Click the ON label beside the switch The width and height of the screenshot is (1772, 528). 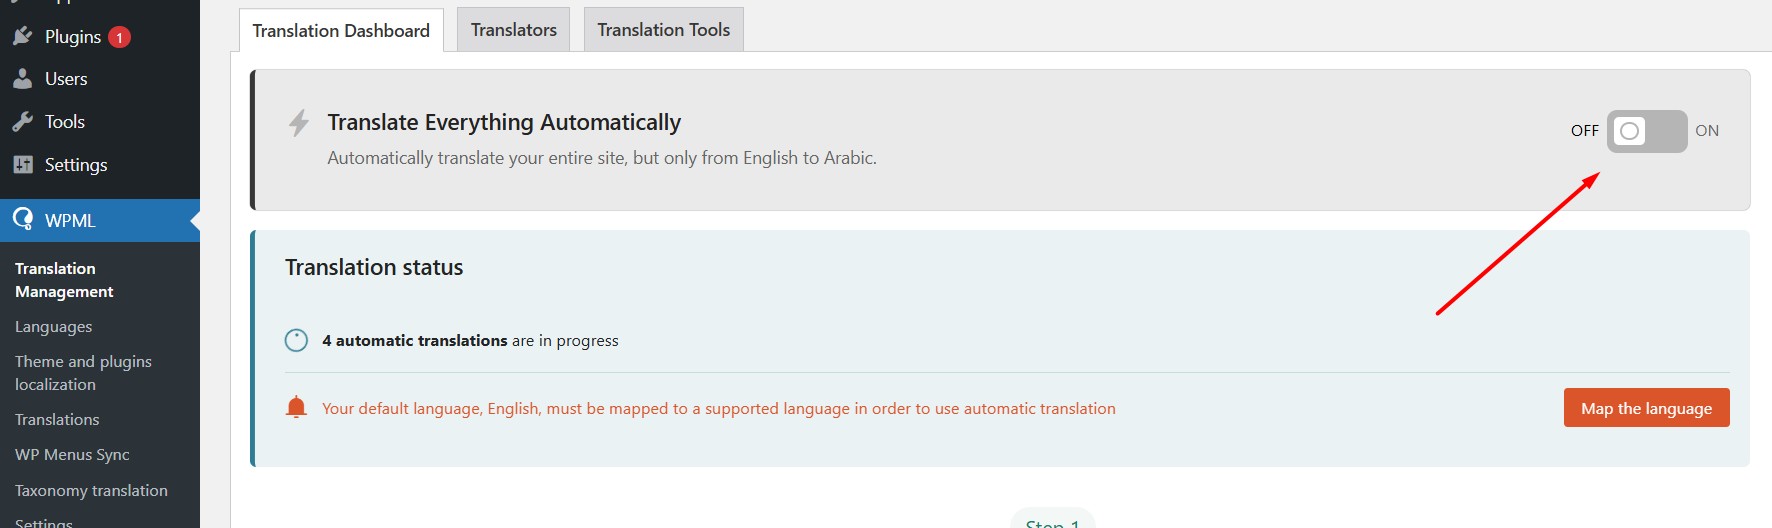pyautogui.click(x=1706, y=131)
